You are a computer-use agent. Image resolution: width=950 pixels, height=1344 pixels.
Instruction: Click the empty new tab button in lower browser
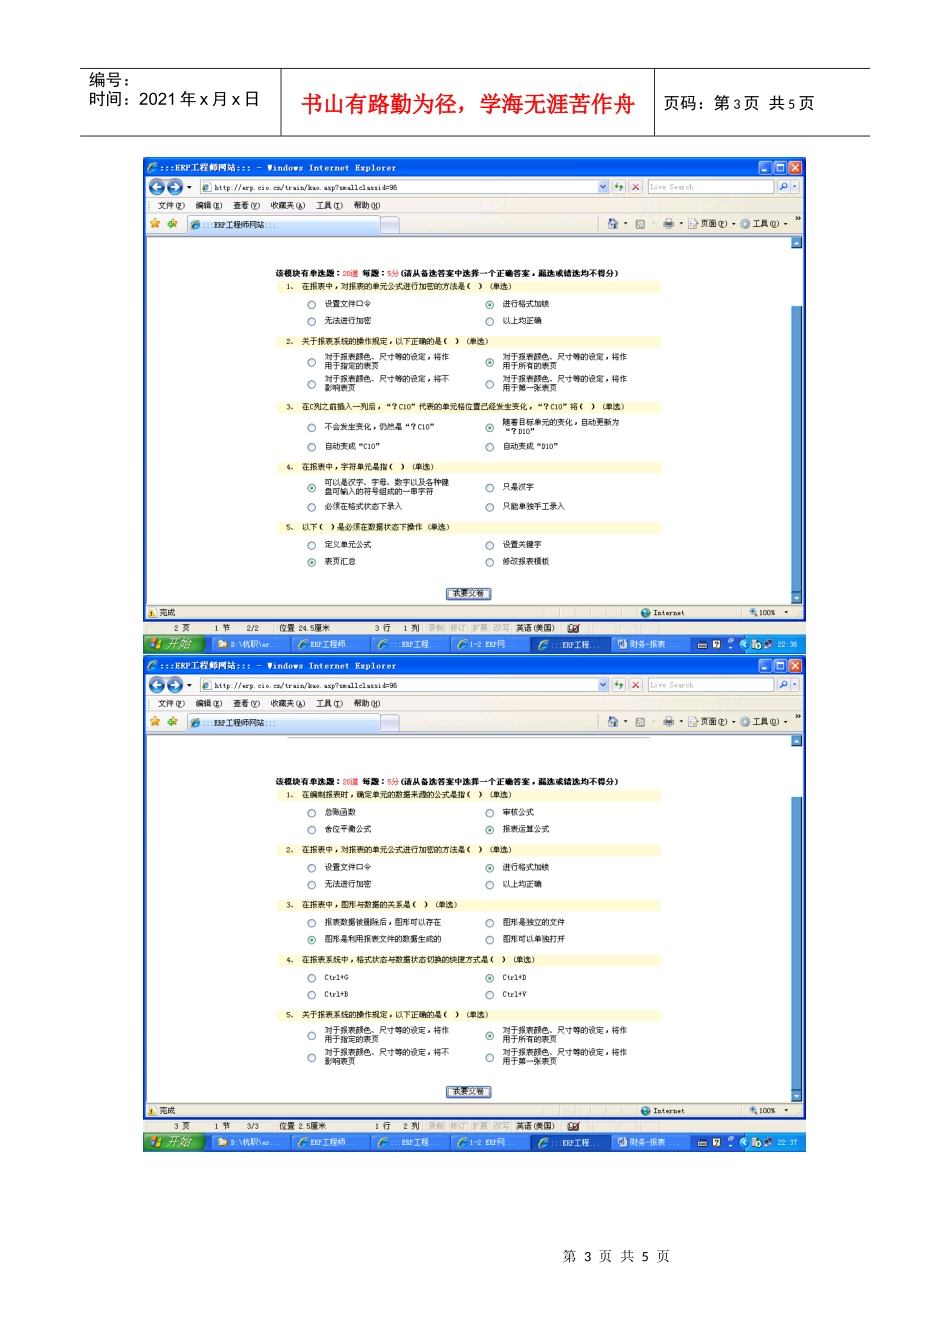[390, 723]
